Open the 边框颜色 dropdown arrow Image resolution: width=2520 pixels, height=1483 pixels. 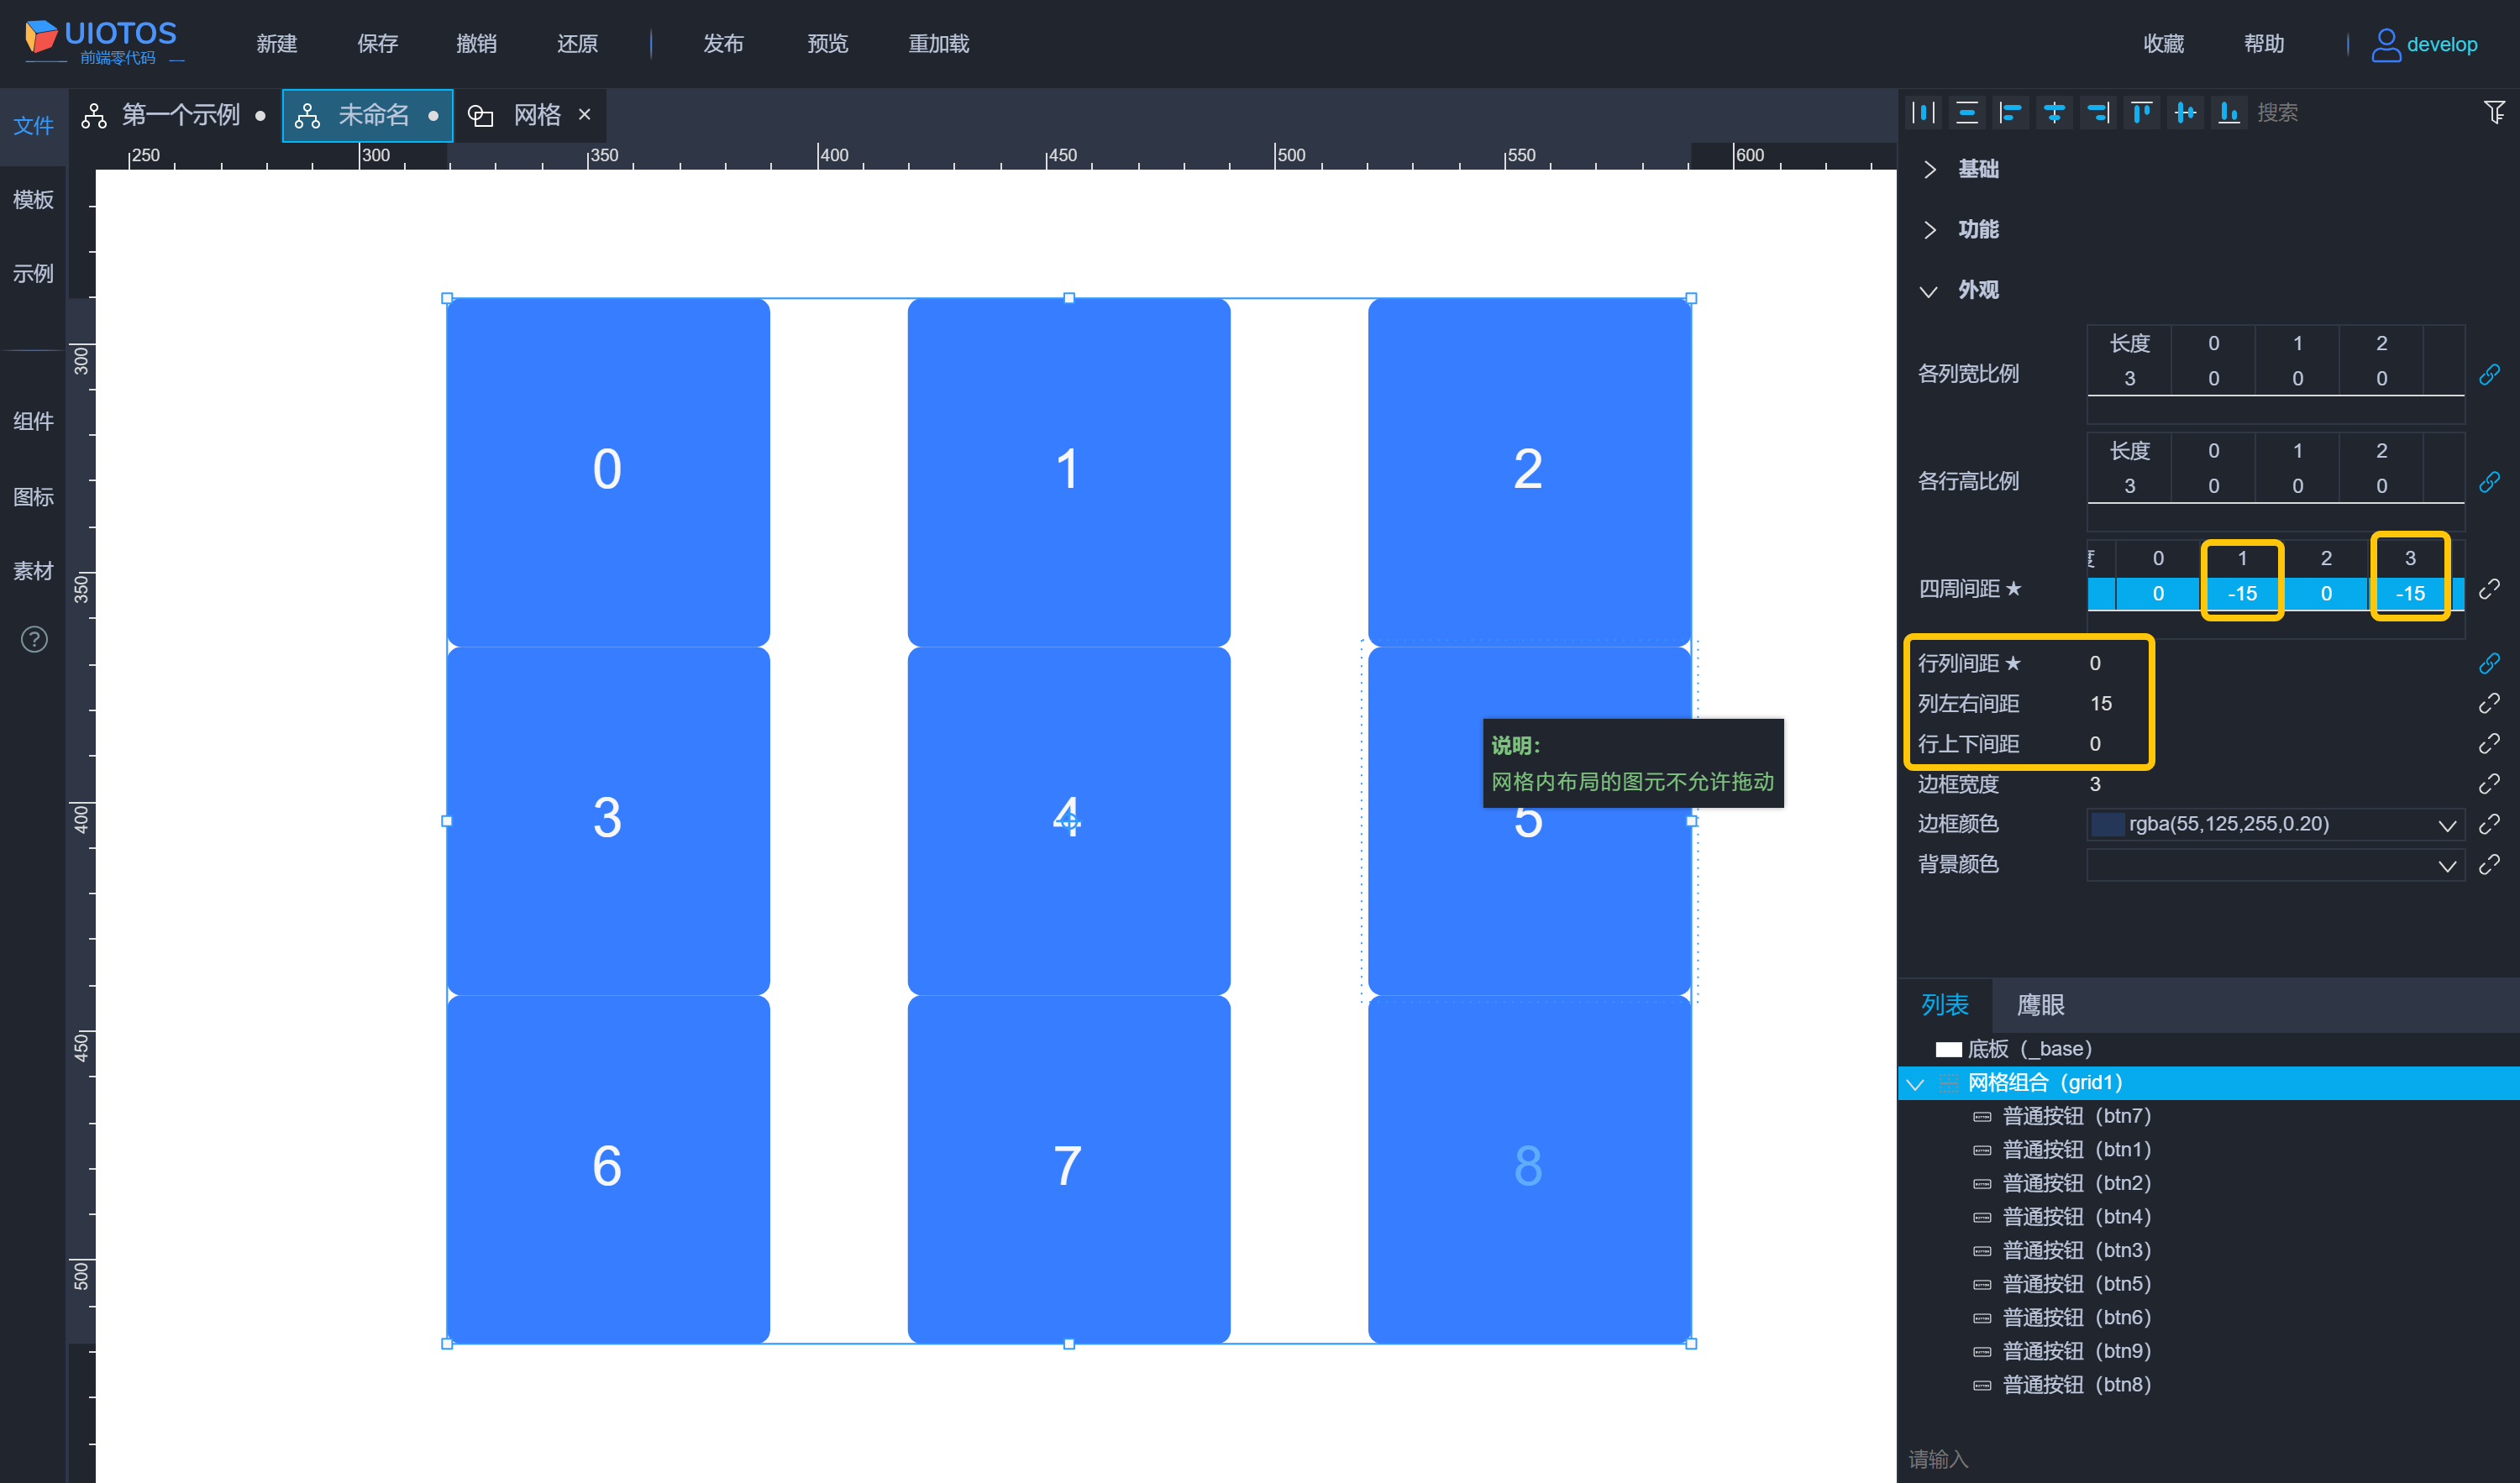pyautogui.click(x=2446, y=825)
